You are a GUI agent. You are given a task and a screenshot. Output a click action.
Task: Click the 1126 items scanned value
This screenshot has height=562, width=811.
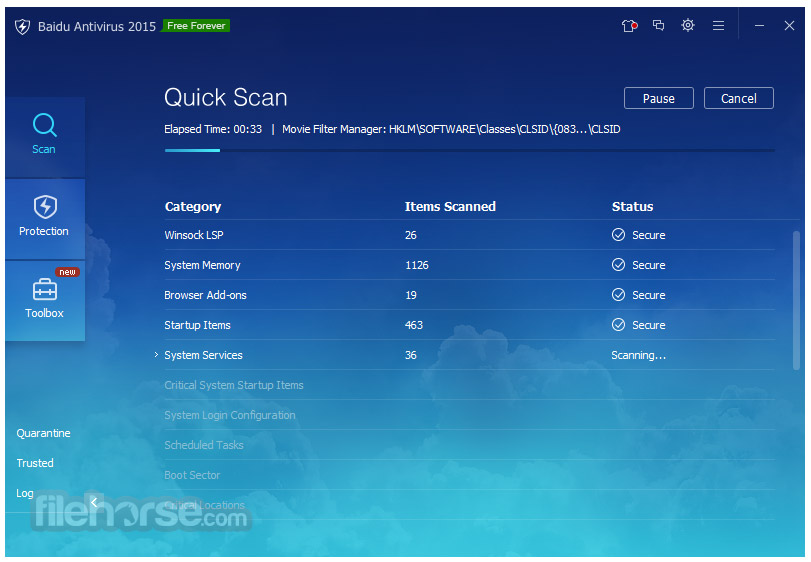(416, 265)
